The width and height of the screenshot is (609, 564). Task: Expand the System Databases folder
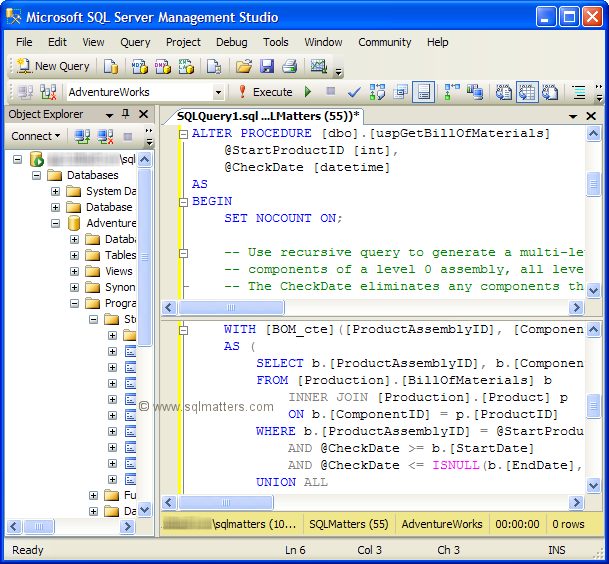(56, 191)
